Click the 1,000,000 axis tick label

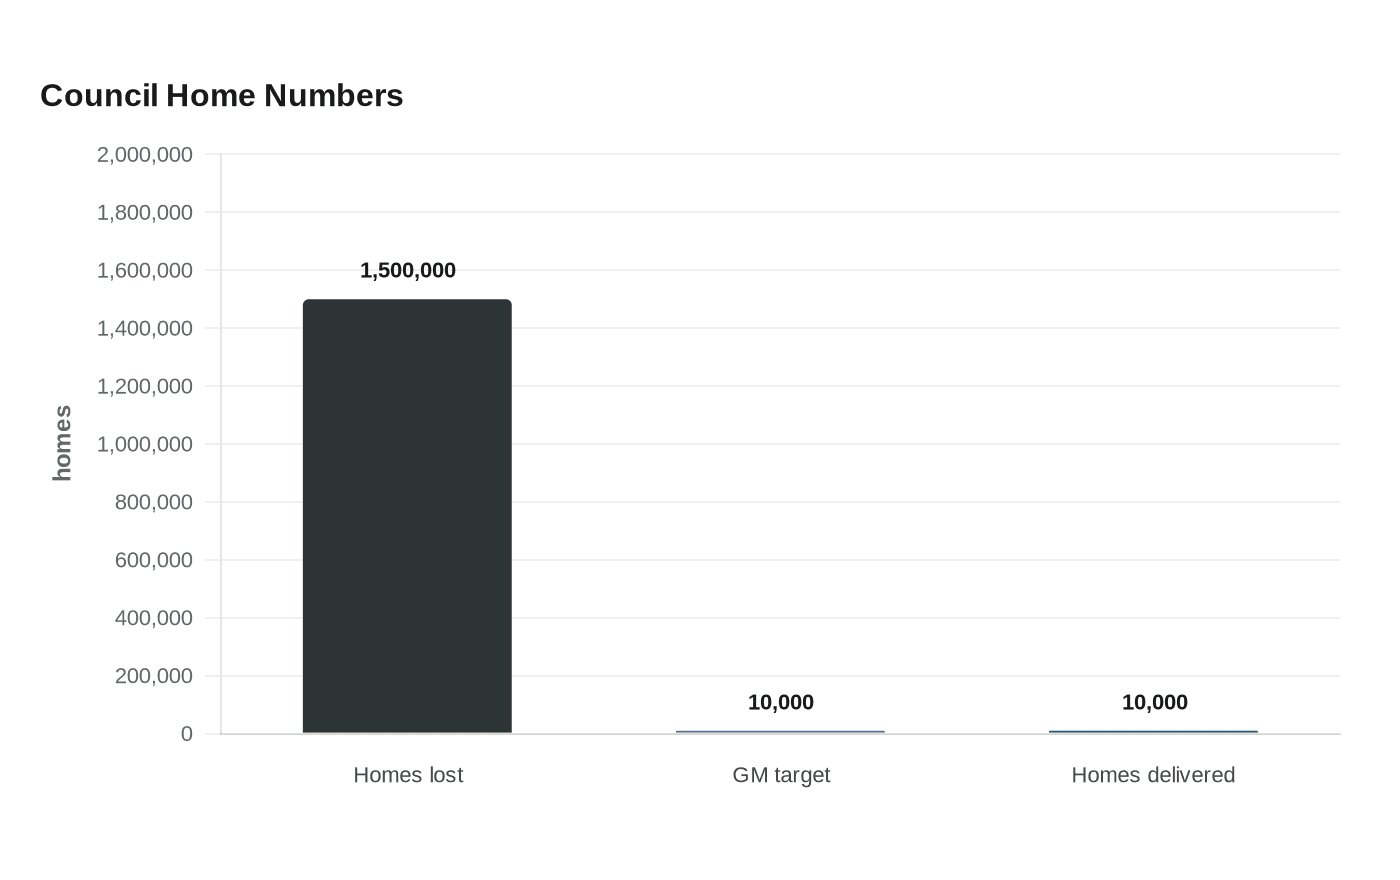click(145, 445)
